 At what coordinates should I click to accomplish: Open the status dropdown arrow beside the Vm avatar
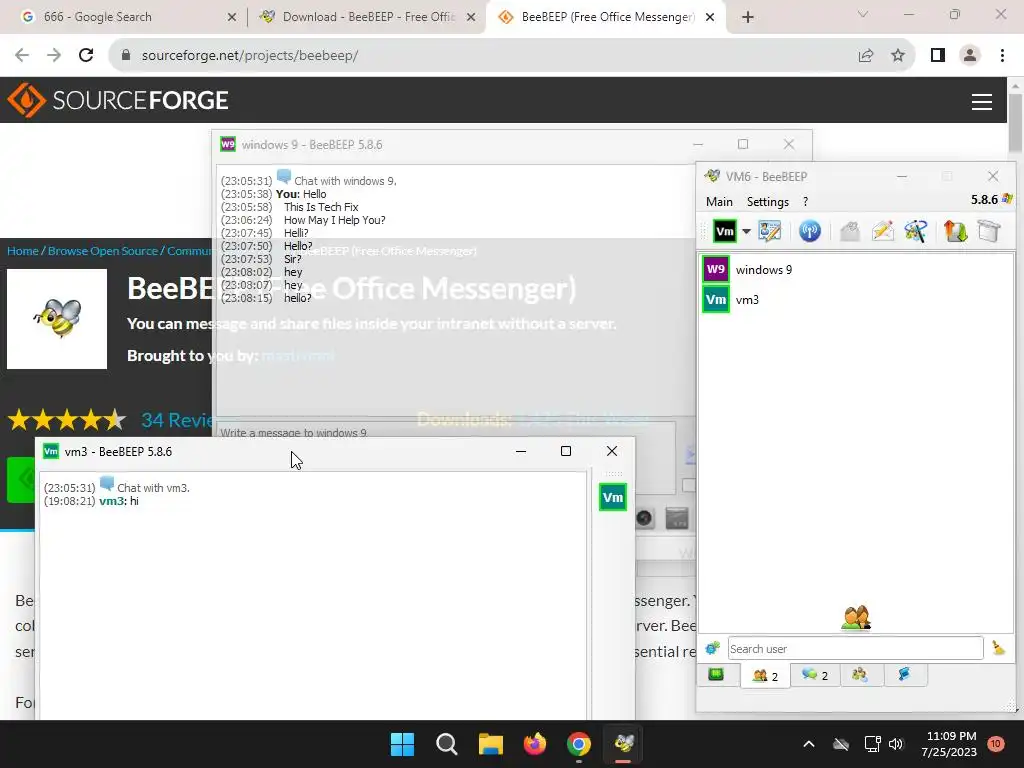(746, 231)
